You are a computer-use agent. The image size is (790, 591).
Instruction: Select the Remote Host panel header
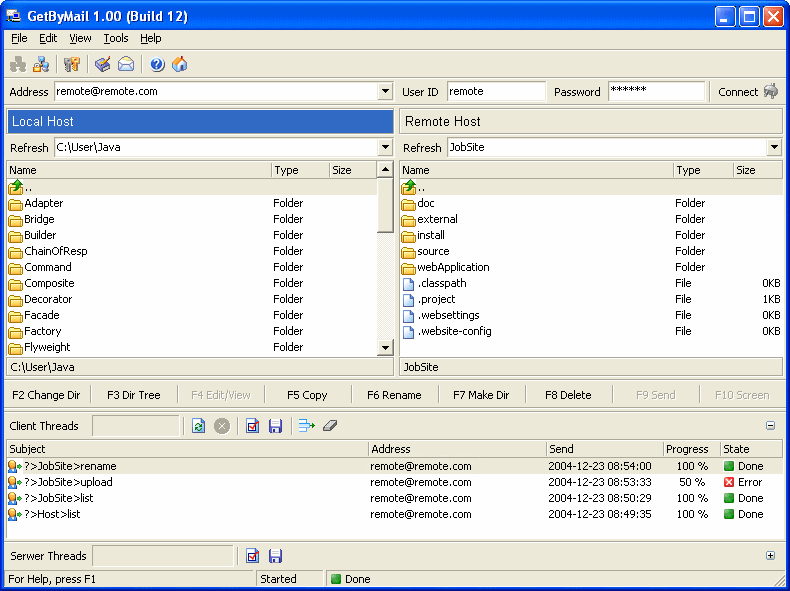(x=591, y=121)
